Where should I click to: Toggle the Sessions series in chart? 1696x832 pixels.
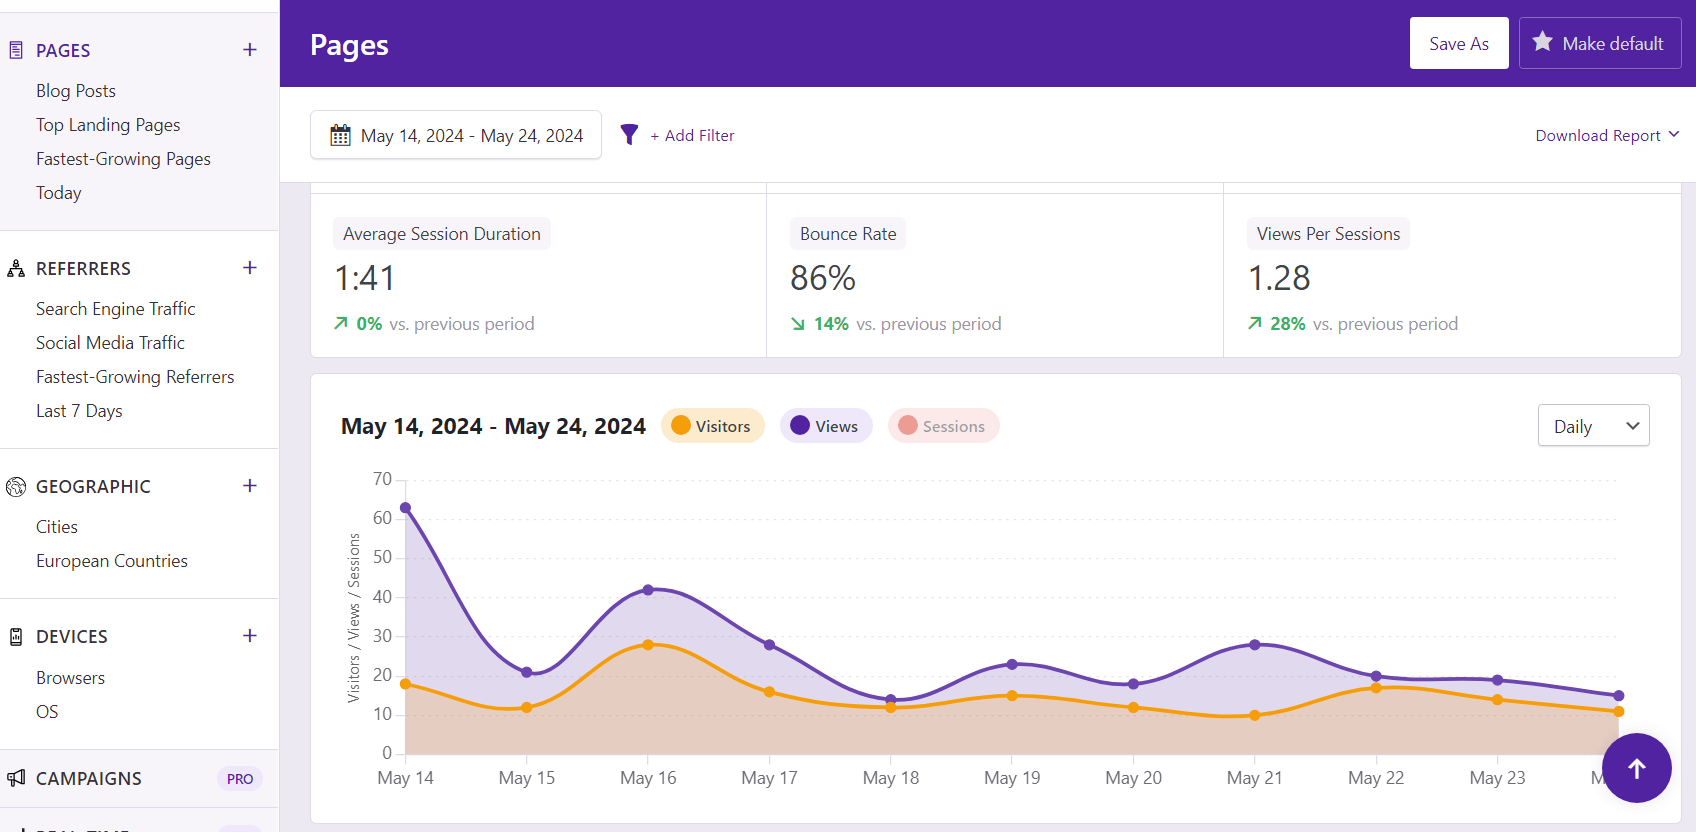click(943, 426)
